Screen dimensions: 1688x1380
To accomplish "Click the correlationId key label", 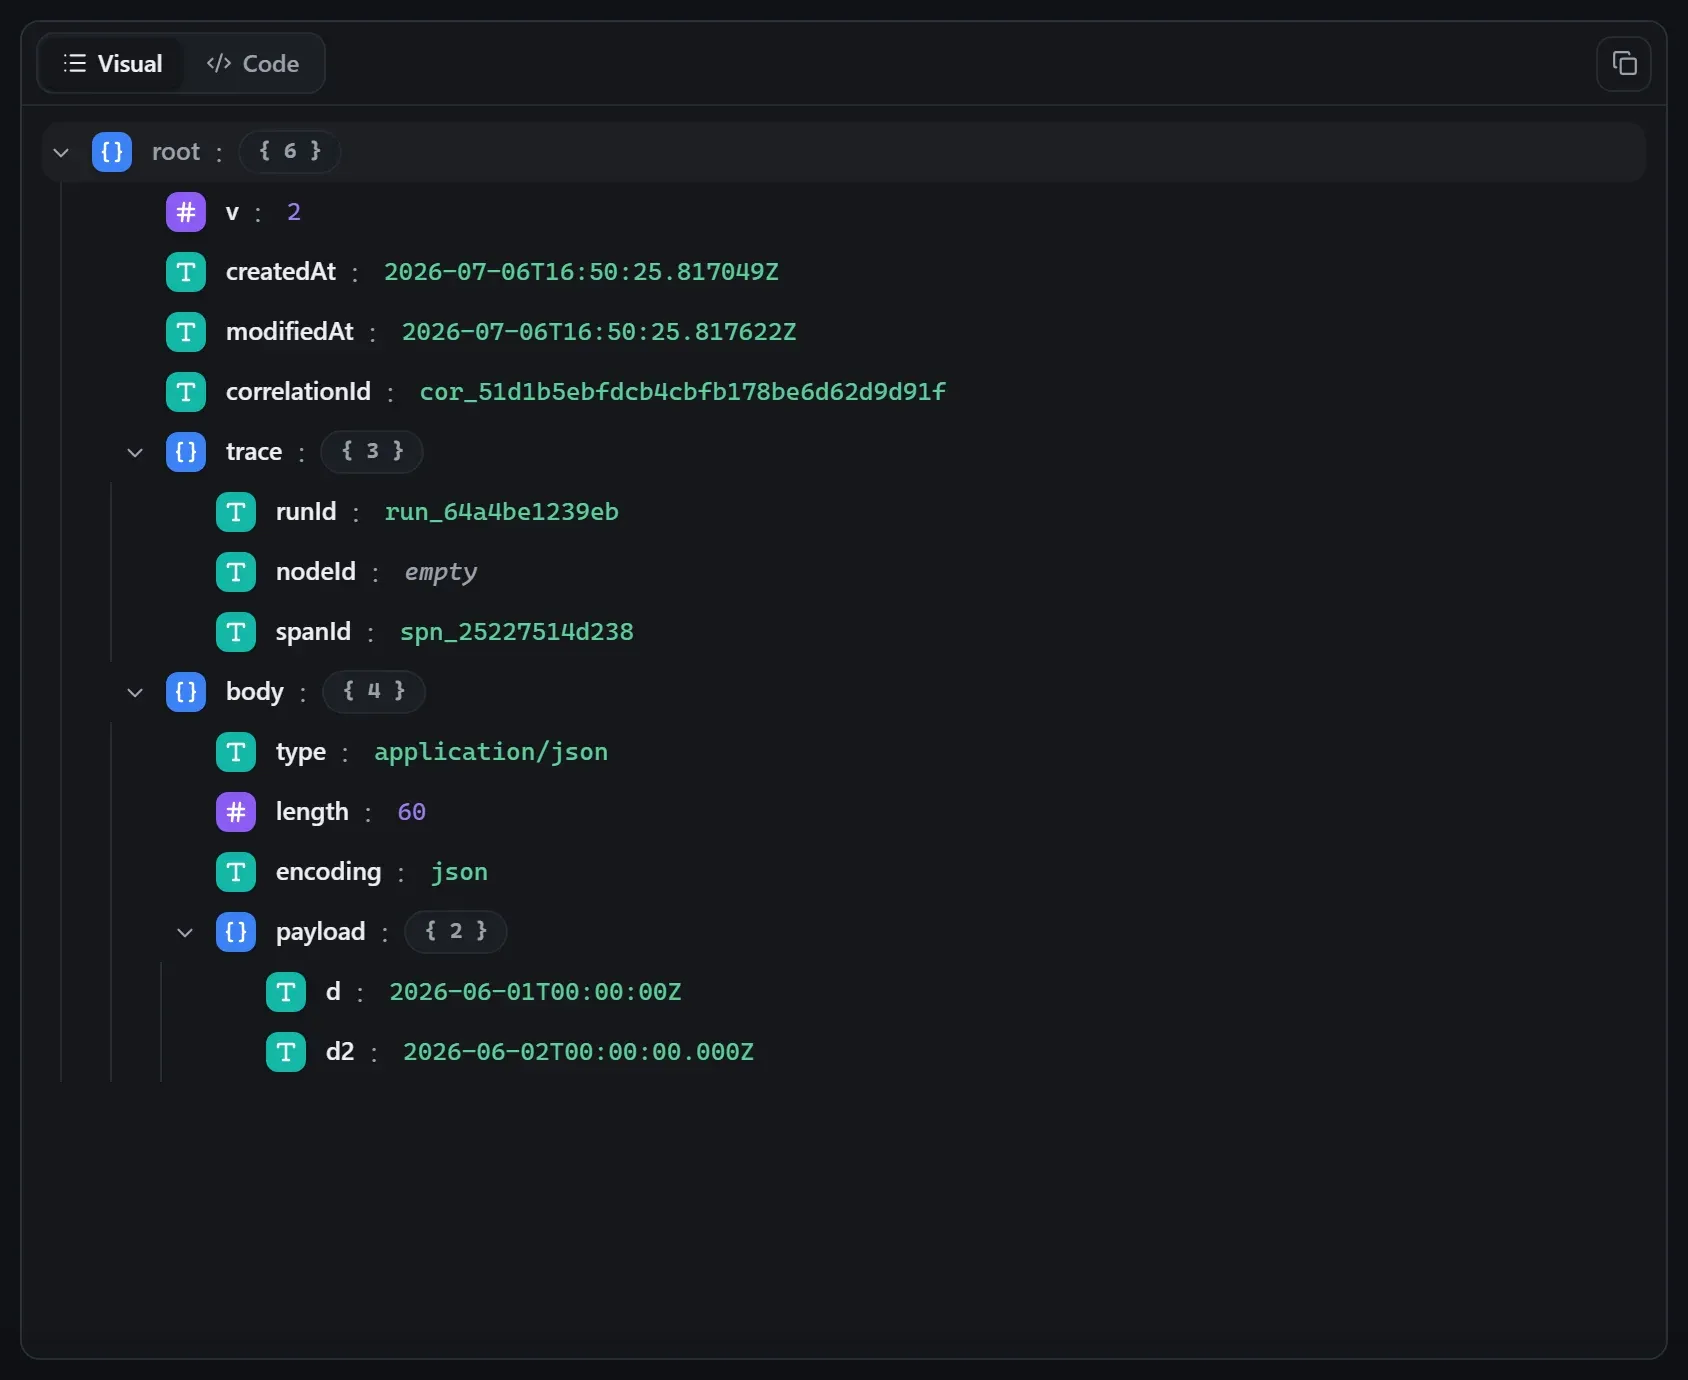I will click(298, 392).
